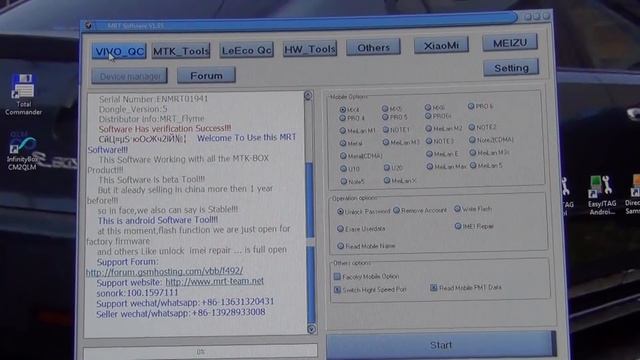Viewport: 640px width, 360px height.
Task: Click the Seller wechat/whatsapp number line
Action: (x=181, y=313)
